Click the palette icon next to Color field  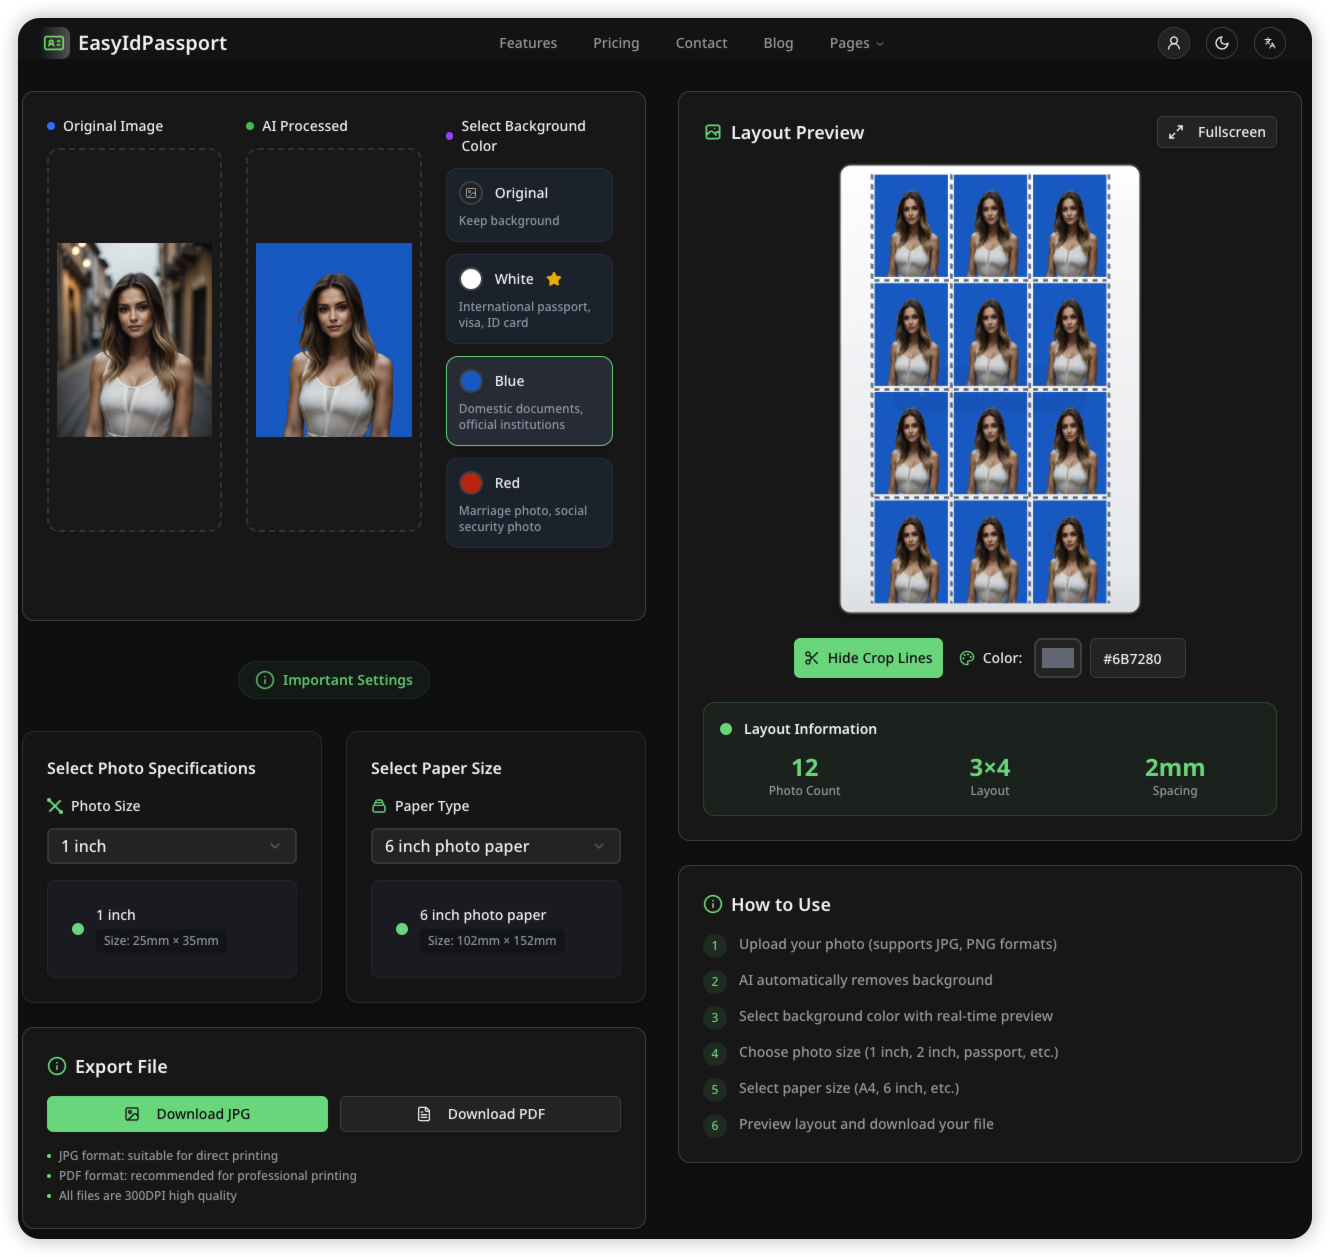pos(966,658)
